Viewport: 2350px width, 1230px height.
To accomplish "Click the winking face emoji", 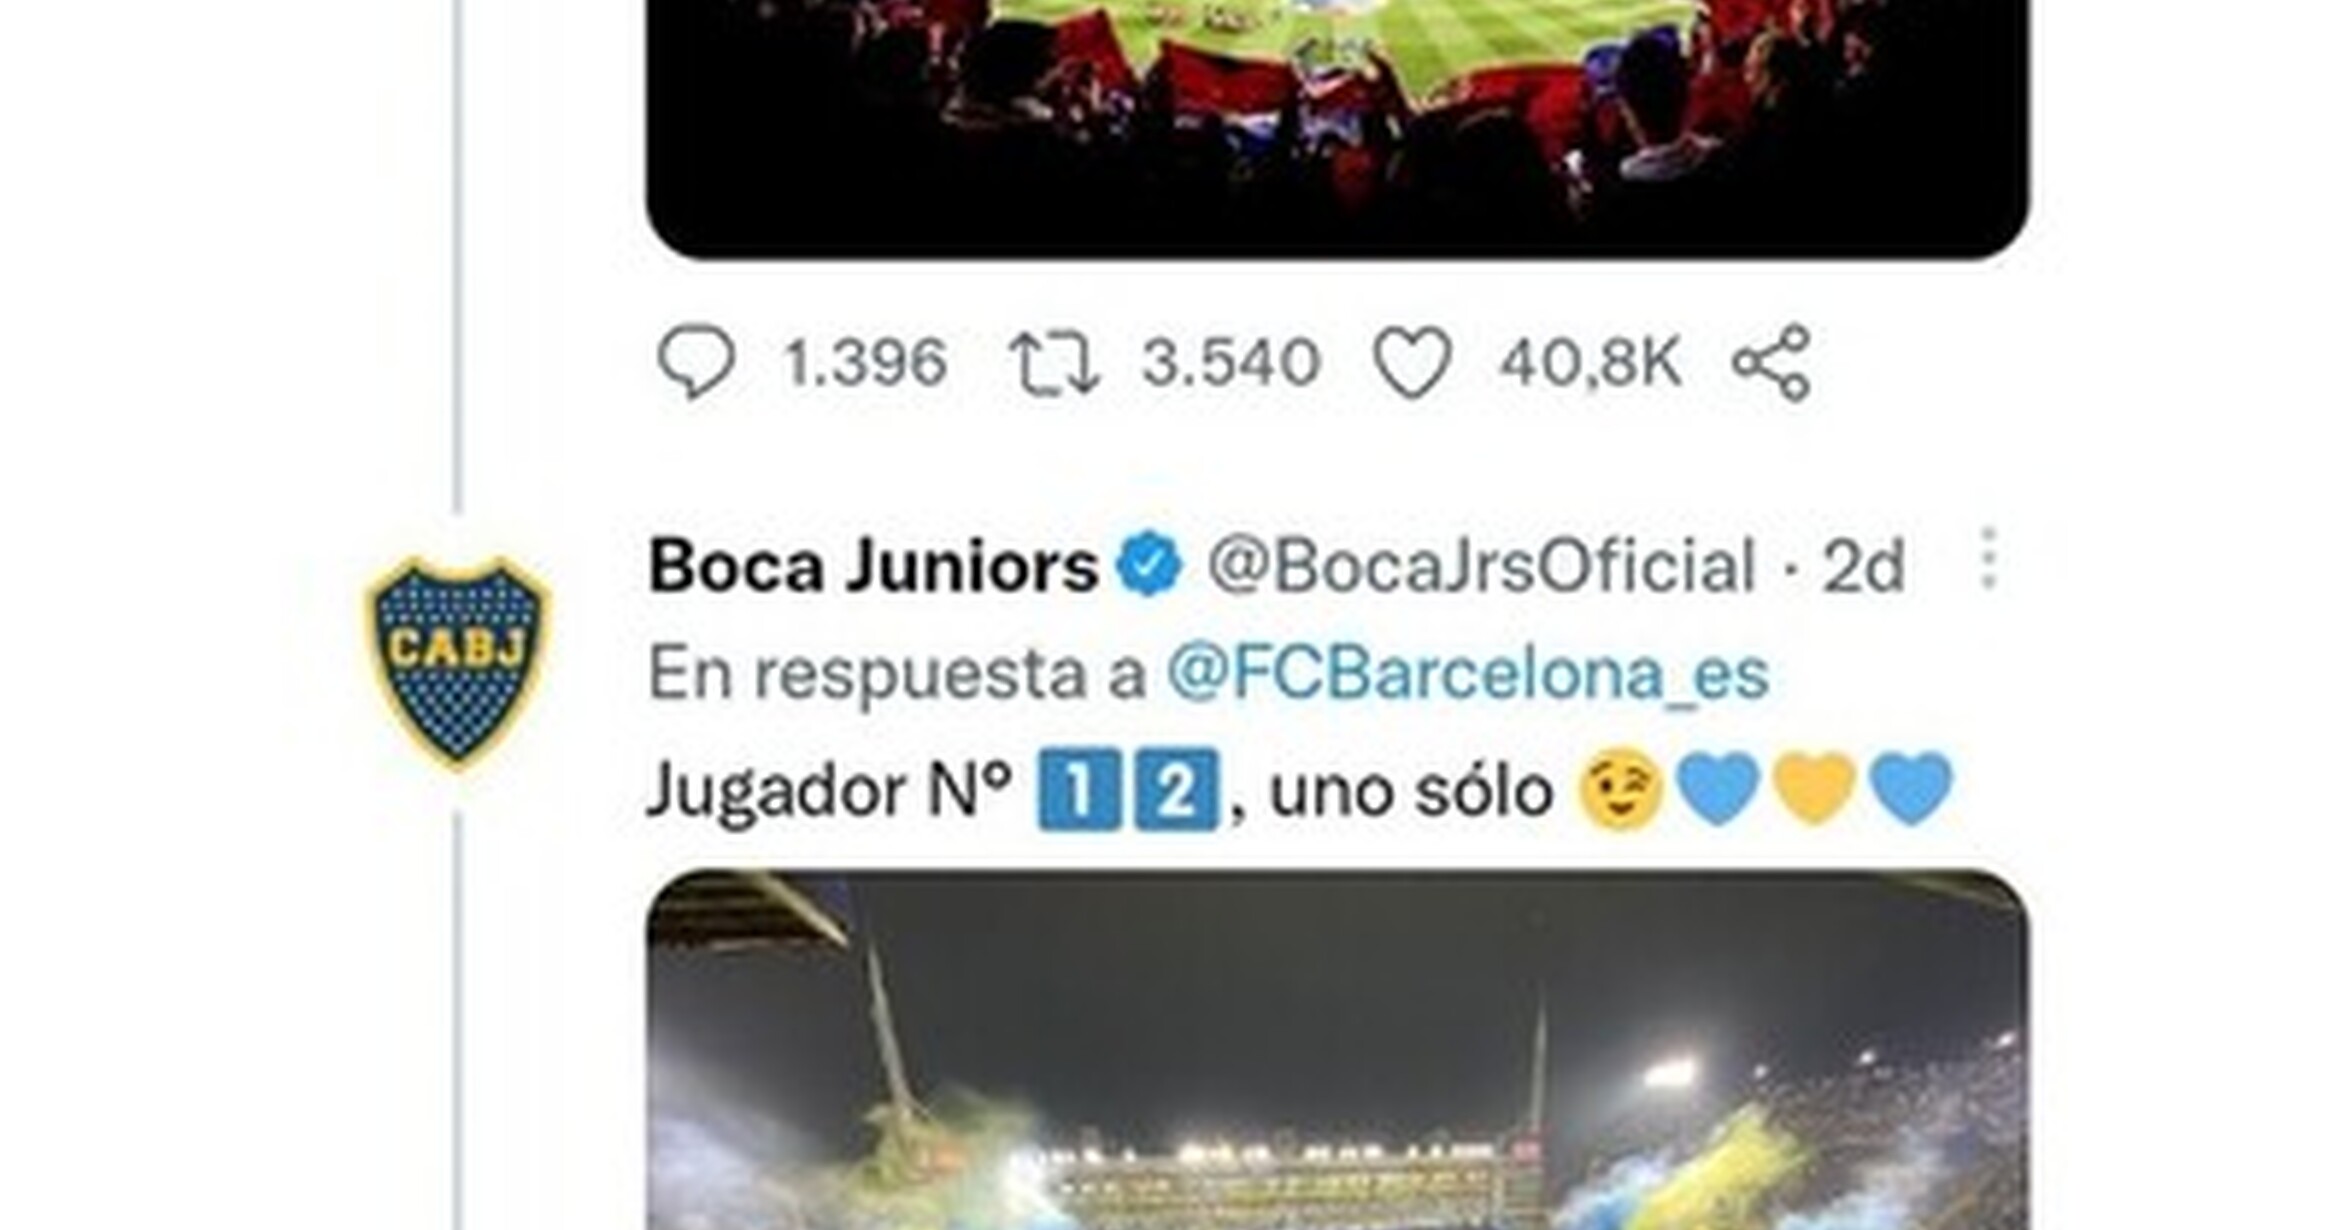I will pyautogui.click(x=1620, y=791).
